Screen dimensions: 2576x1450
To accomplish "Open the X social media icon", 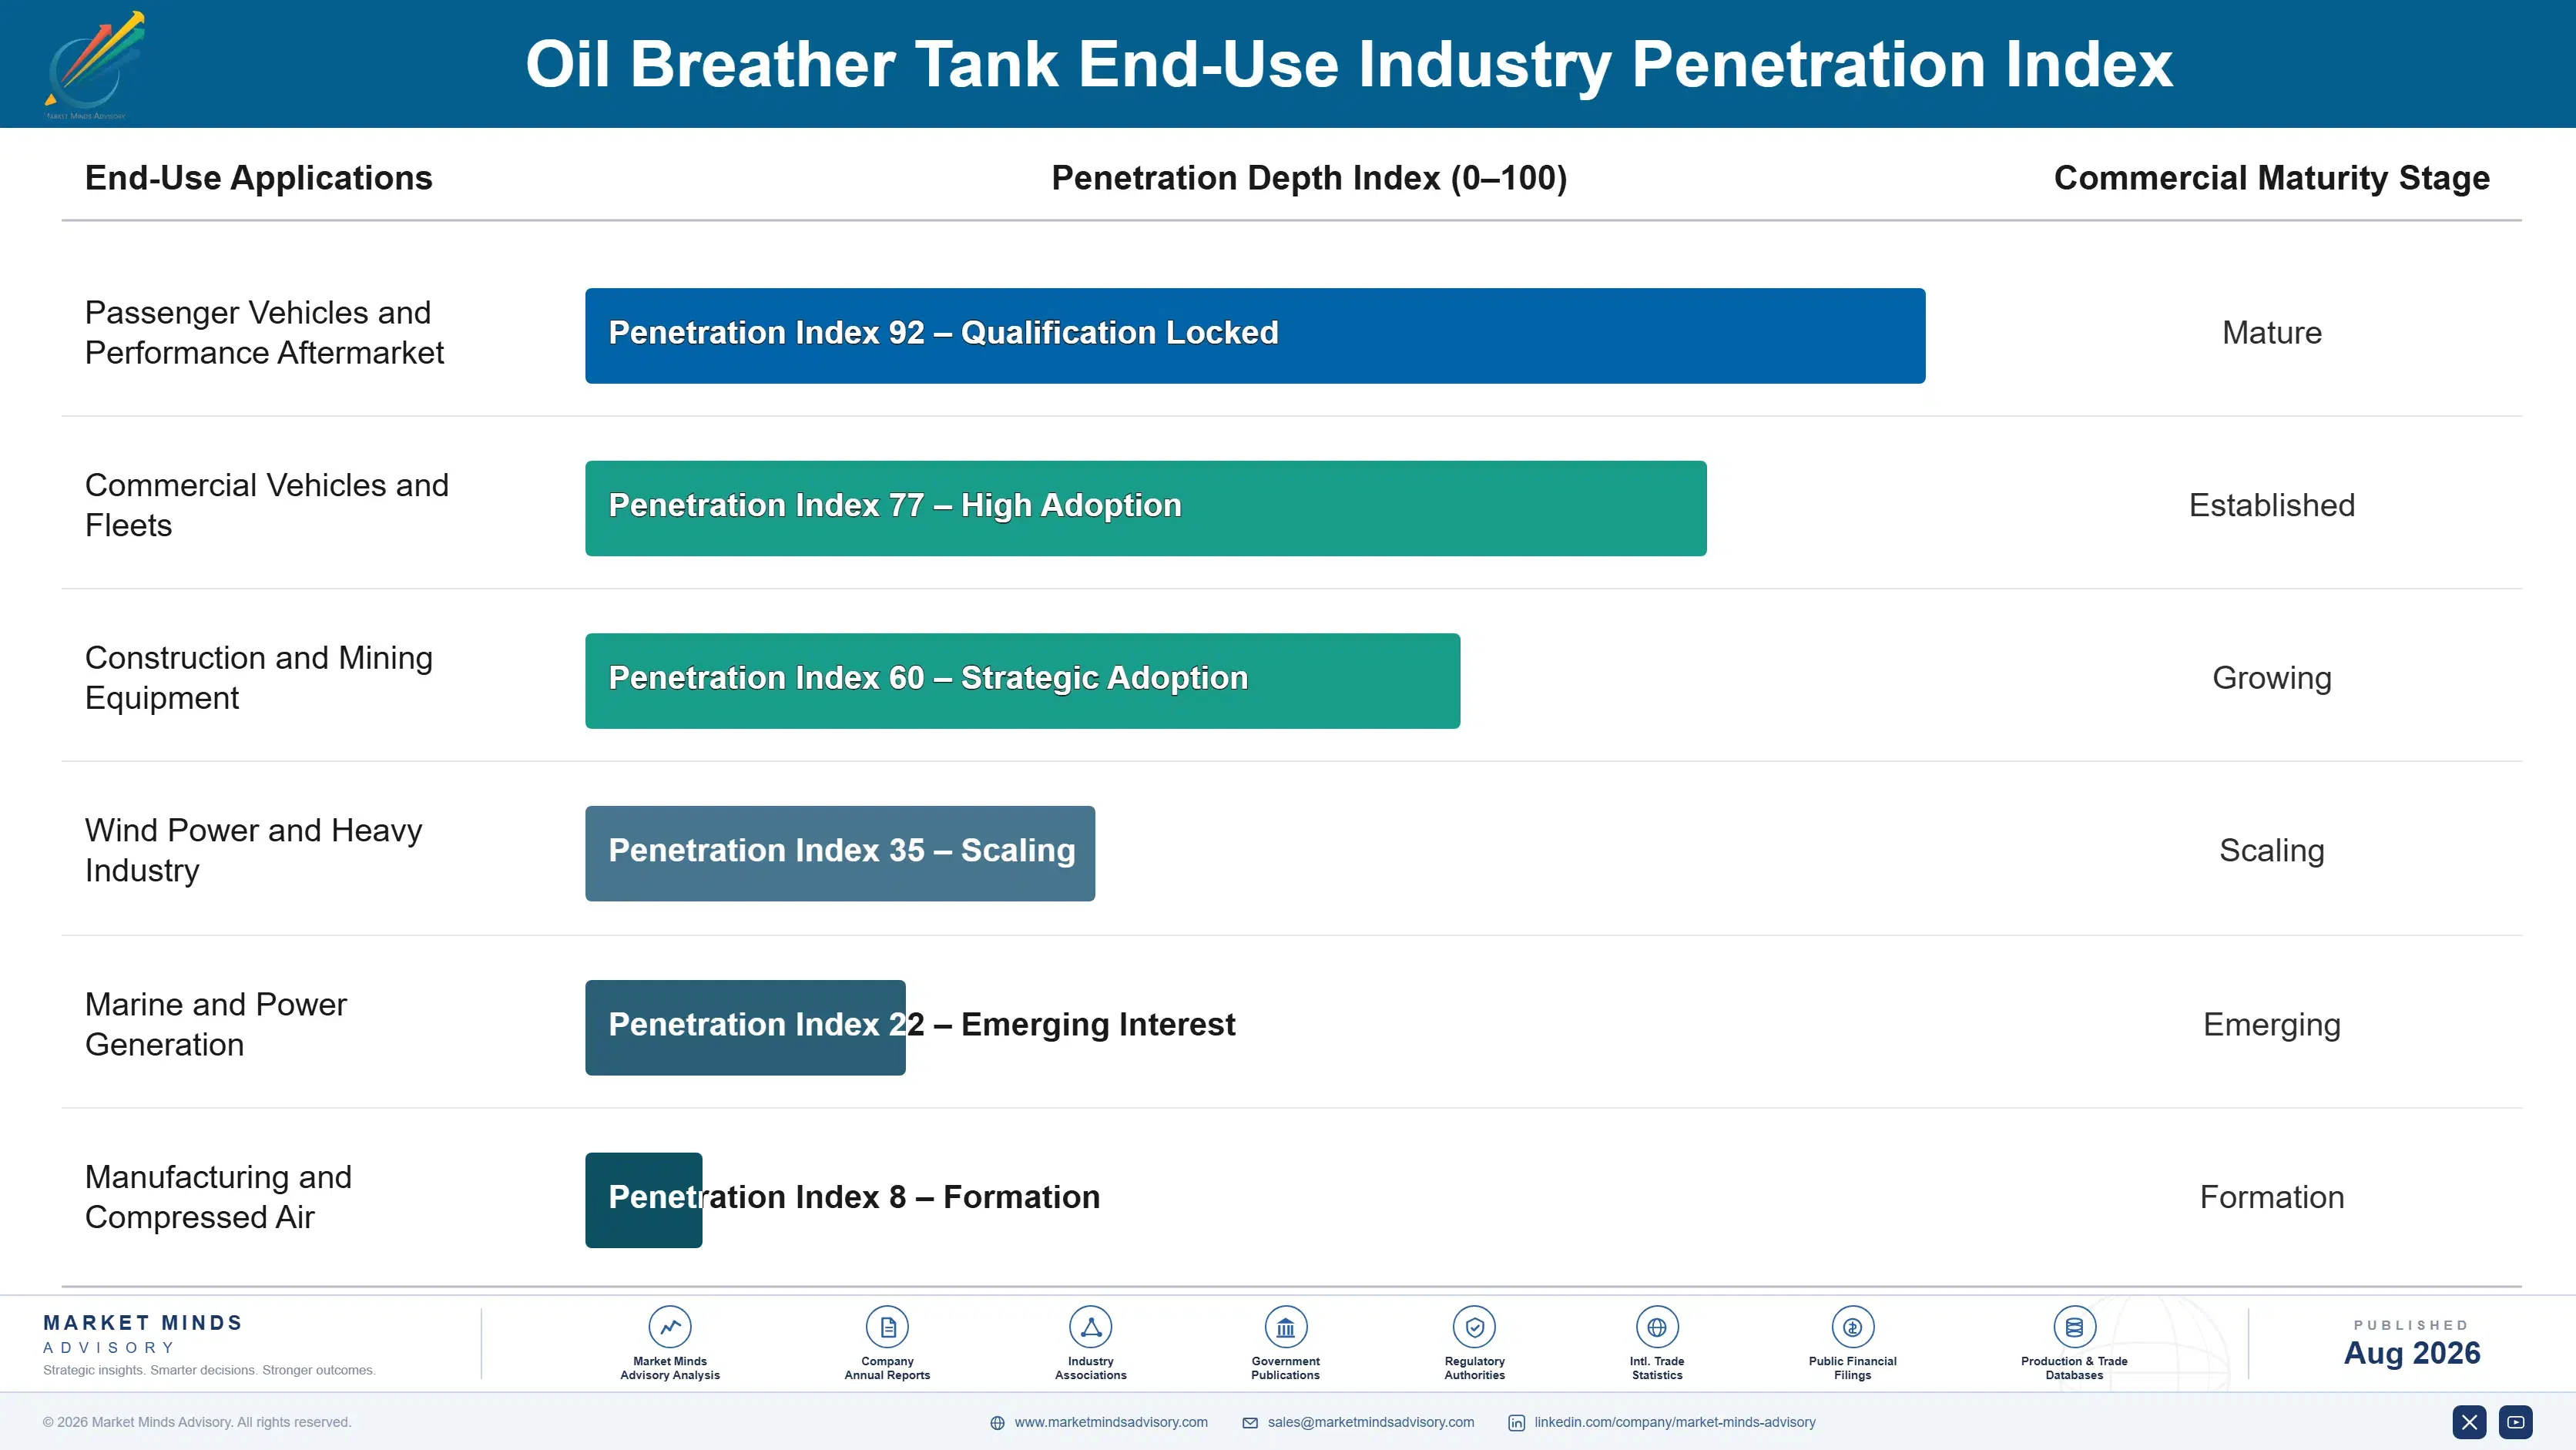I will (x=2469, y=1422).
